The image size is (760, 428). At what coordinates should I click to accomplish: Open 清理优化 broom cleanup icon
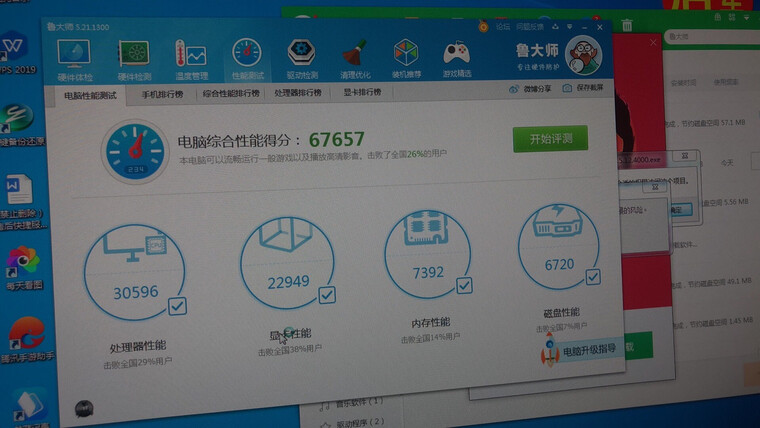coord(355,59)
